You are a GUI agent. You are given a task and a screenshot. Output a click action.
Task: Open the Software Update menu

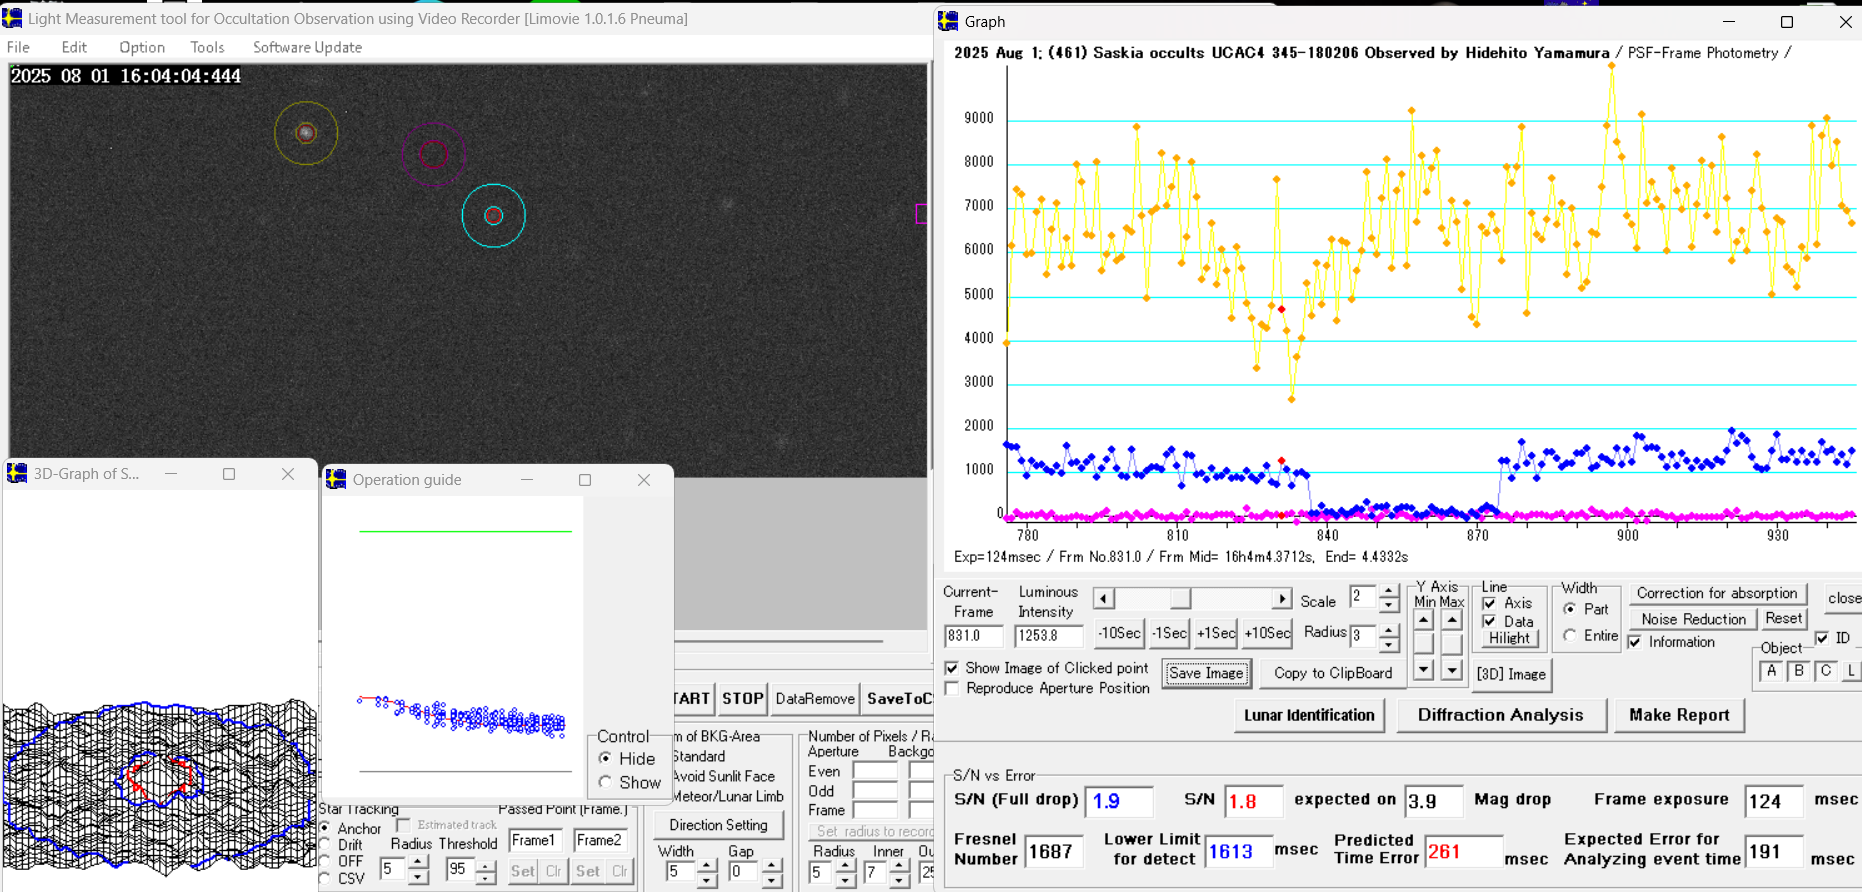pyautogui.click(x=307, y=47)
